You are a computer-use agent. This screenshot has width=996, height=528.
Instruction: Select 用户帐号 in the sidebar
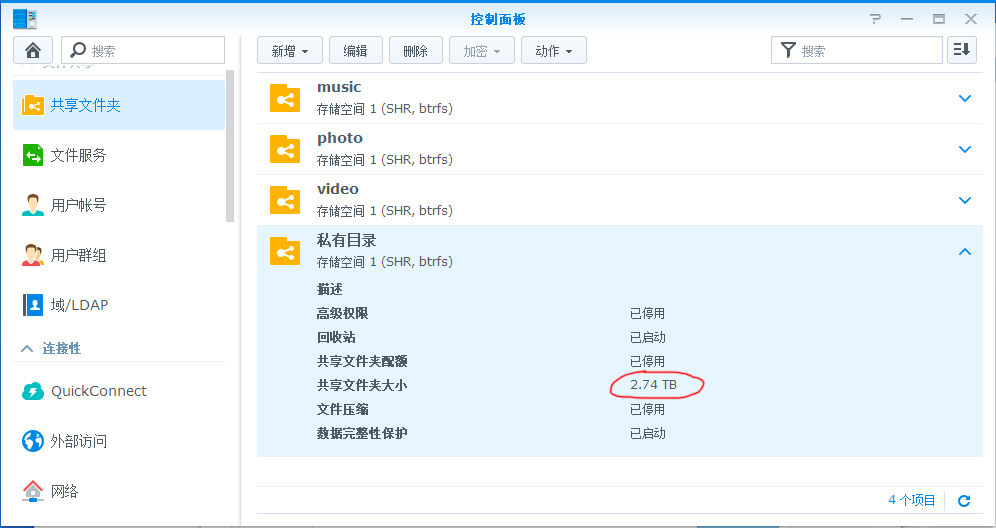[78, 205]
